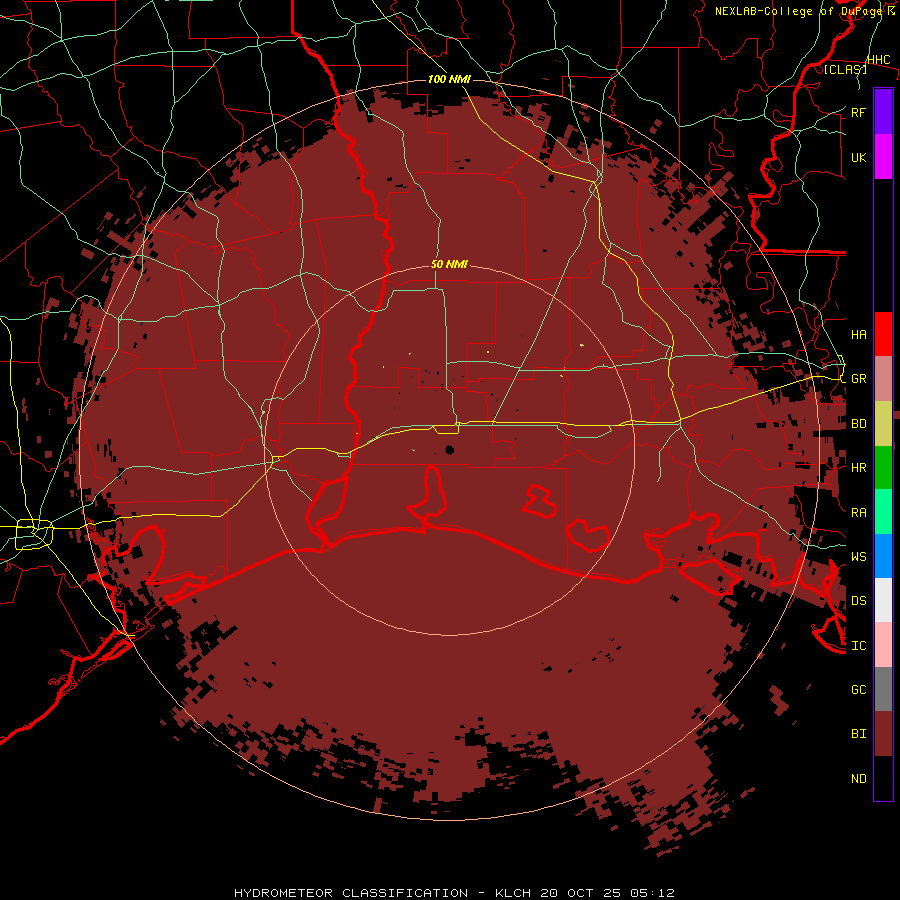The width and height of the screenshot is (900, 900).
Task: Click the 50 NMI range ring label
Action: 449,264
